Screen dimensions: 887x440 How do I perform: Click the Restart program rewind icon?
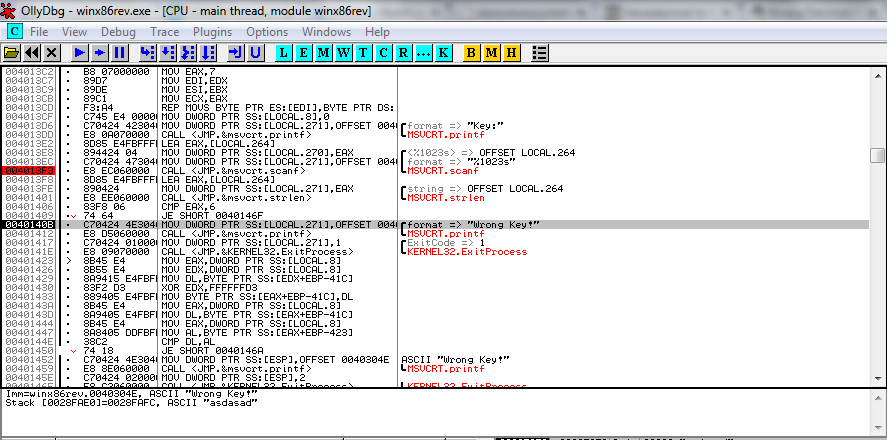click(32, 53)
